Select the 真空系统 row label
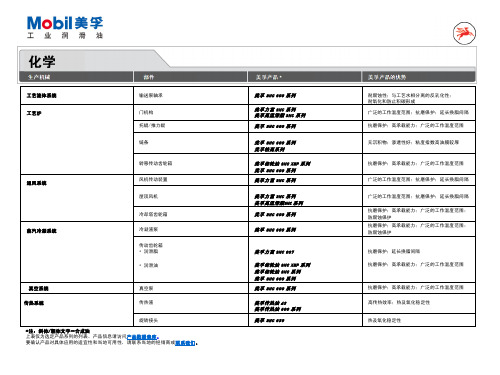Screen dimensions: 500x375 pos(39,289)
